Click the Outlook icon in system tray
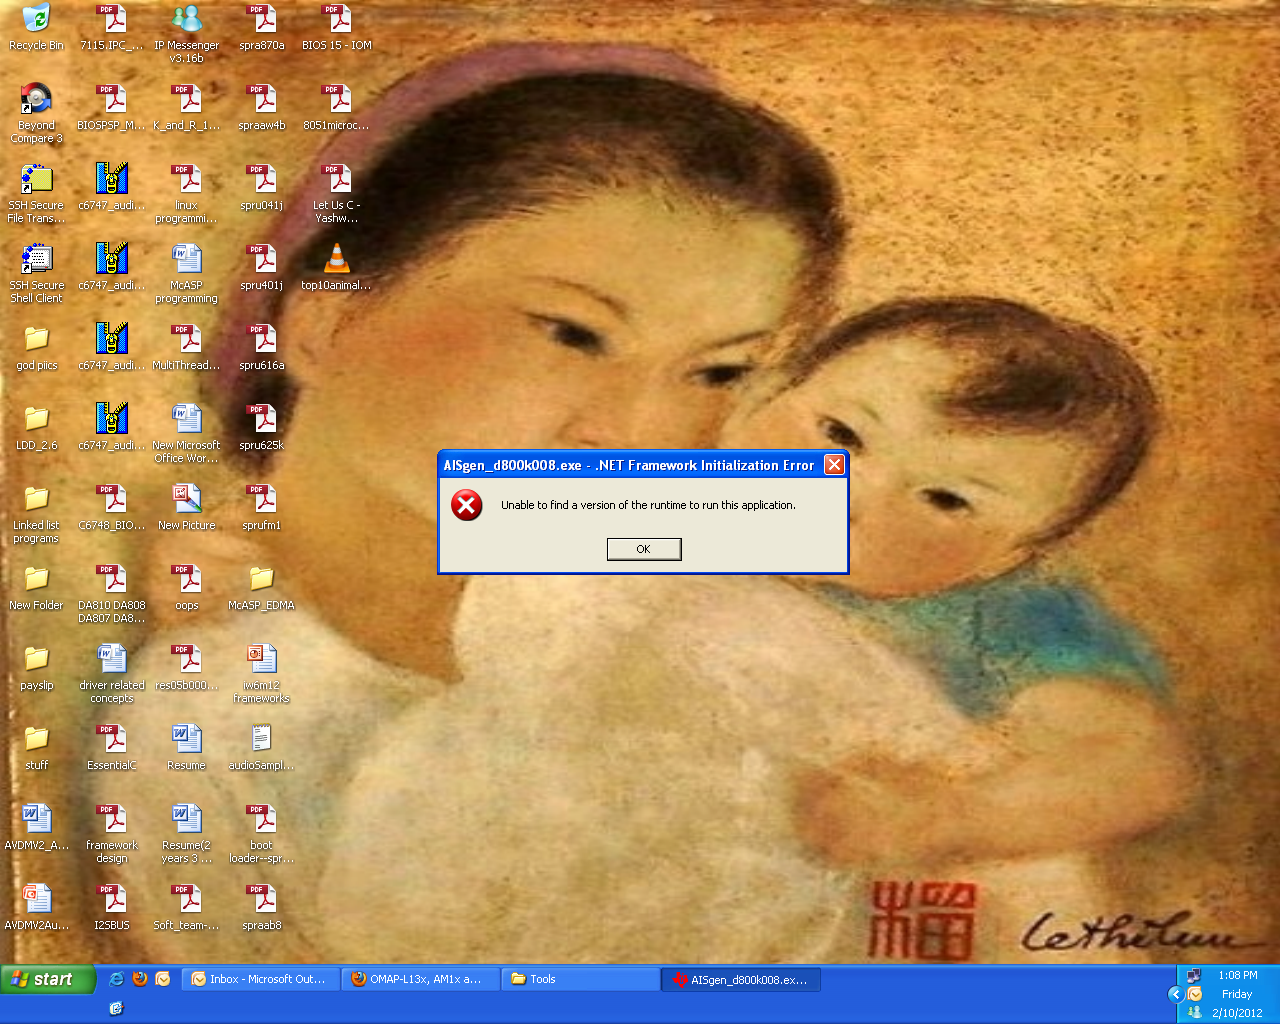This screenshot has height=1024, width=1280. (1194, 994)
